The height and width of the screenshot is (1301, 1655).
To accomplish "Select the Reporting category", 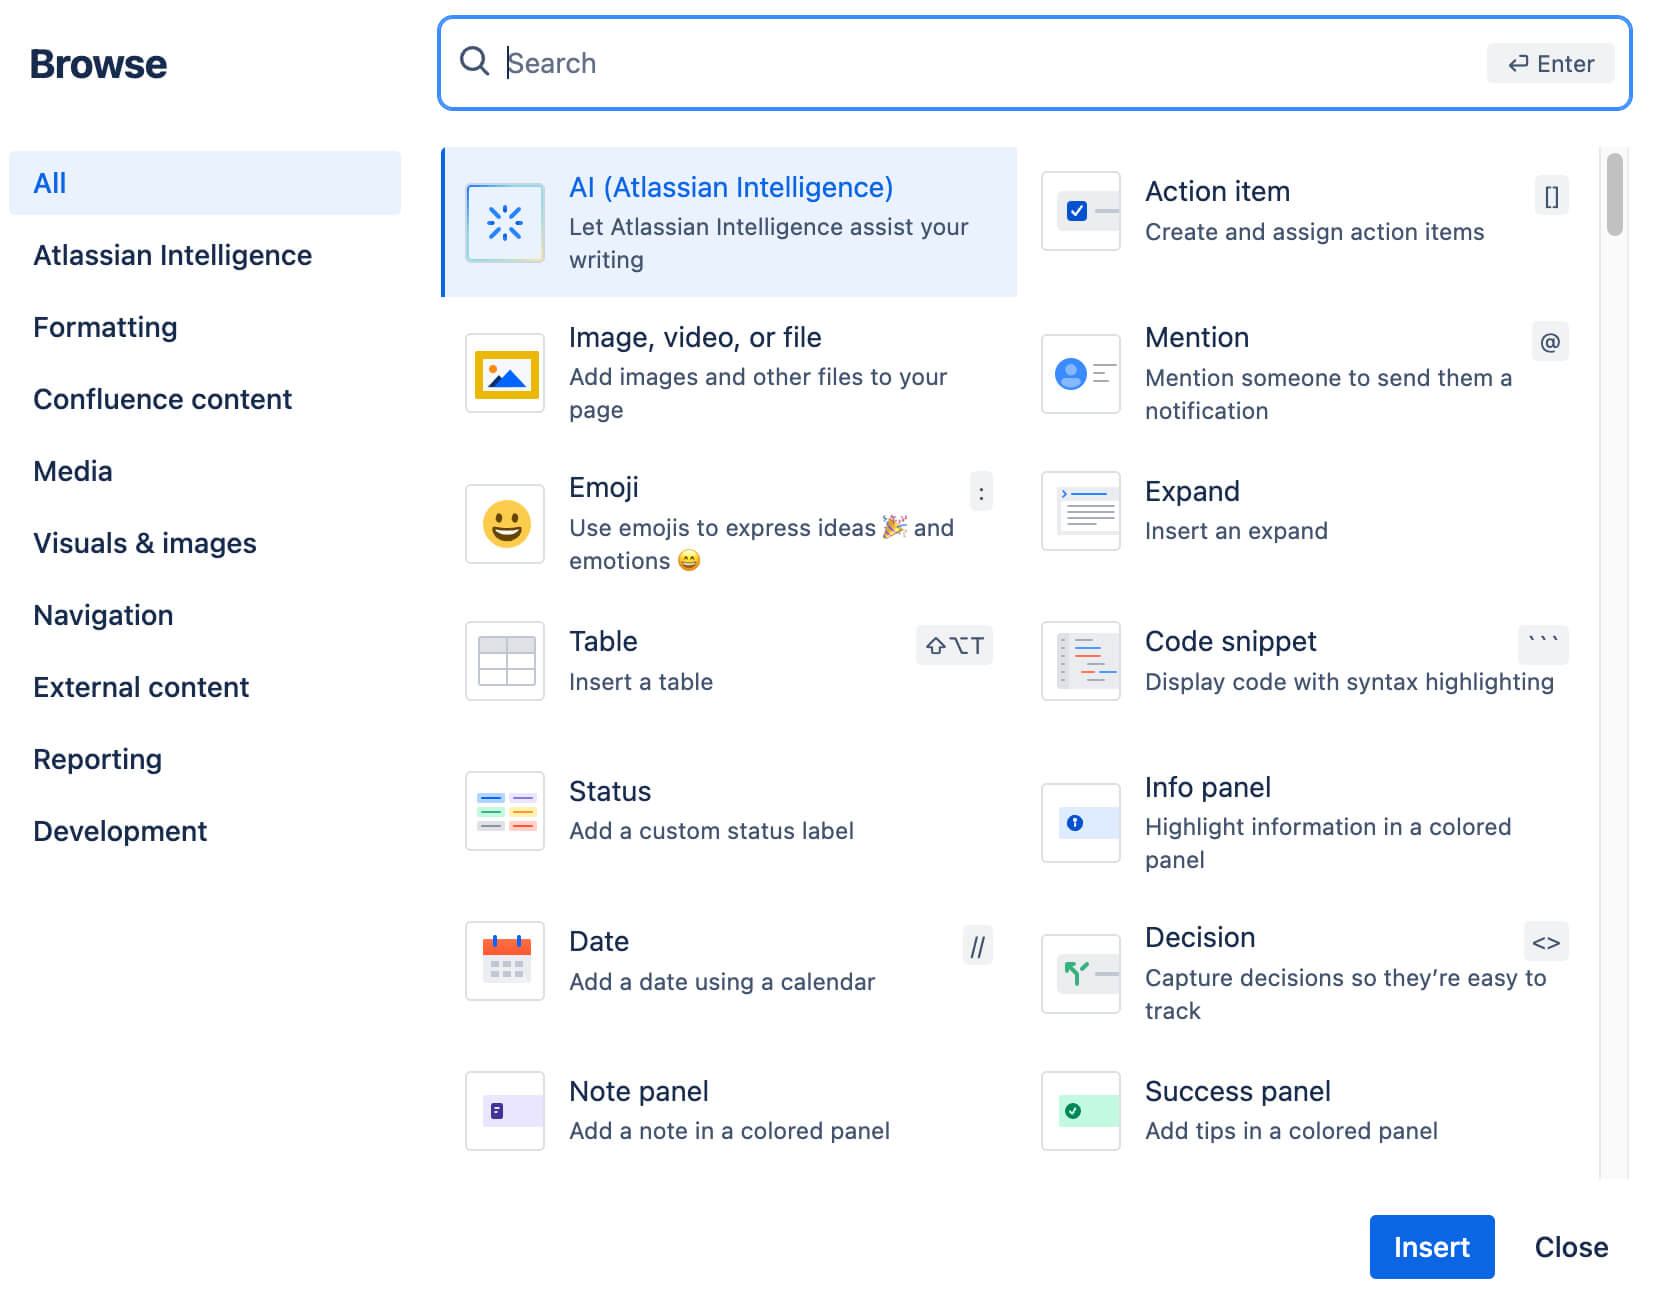I will point(97,759).
